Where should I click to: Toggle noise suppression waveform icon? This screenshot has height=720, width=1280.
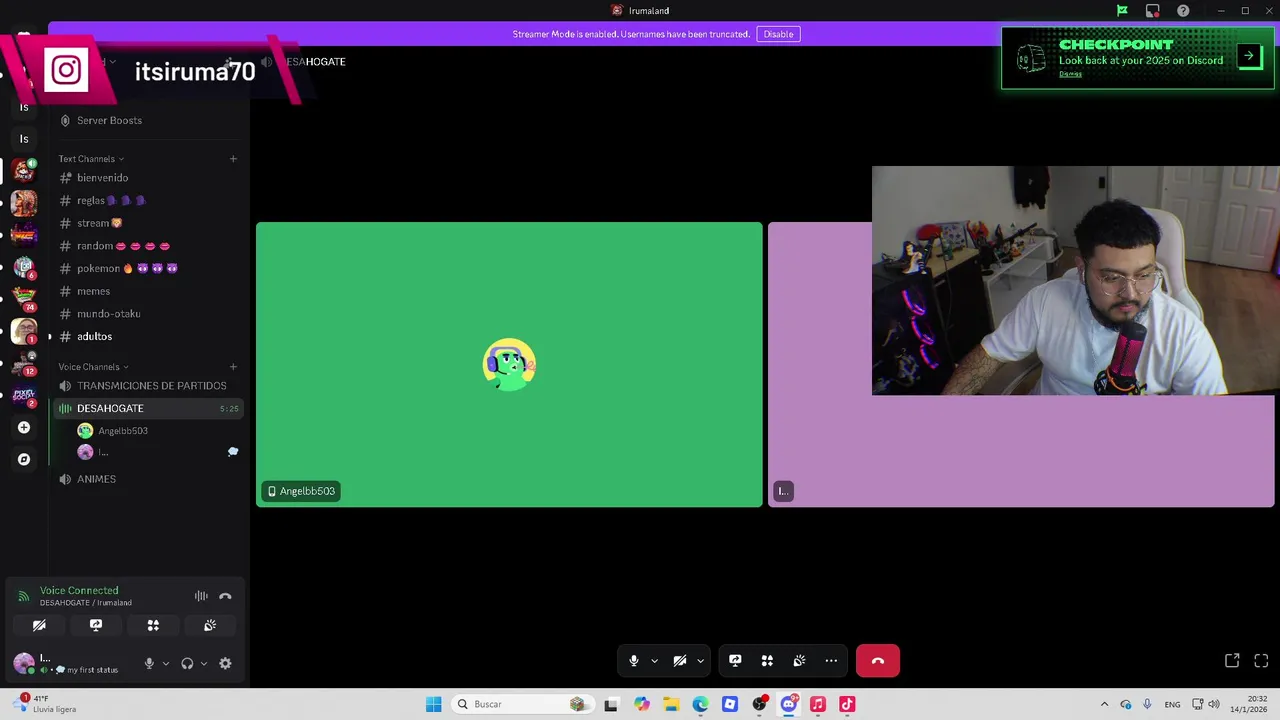click(201, 596)
